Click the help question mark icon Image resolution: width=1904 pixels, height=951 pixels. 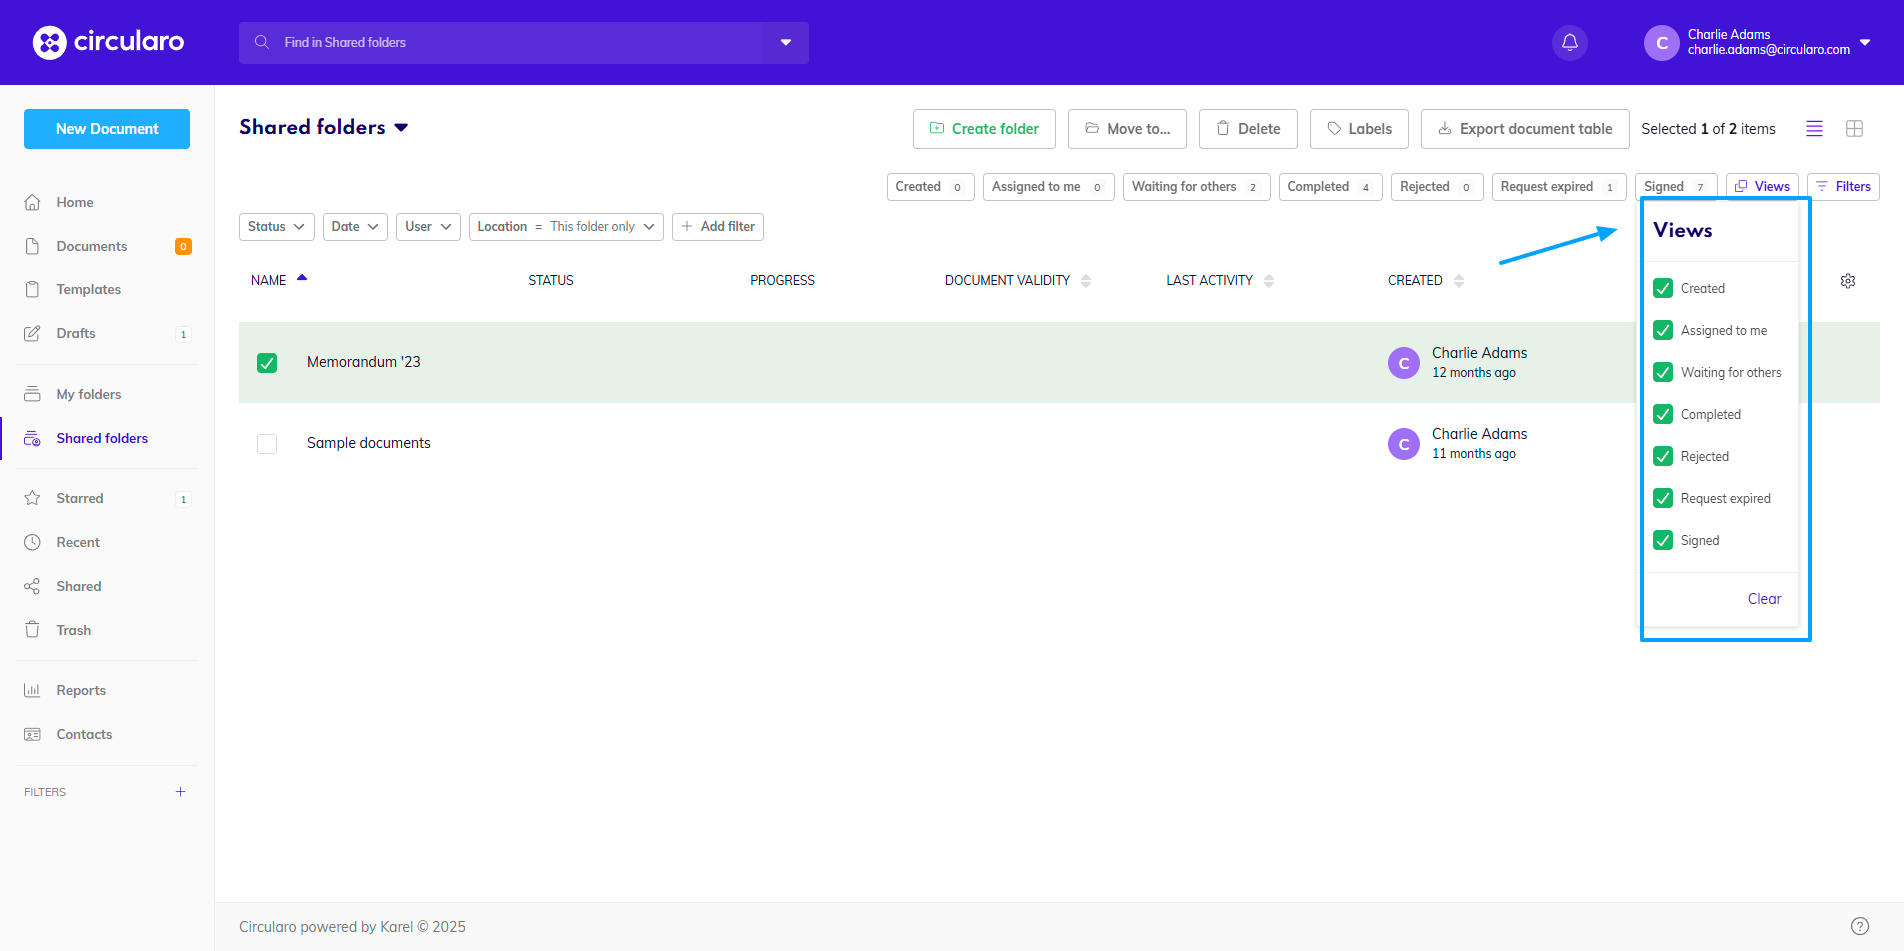[1859, 926]
